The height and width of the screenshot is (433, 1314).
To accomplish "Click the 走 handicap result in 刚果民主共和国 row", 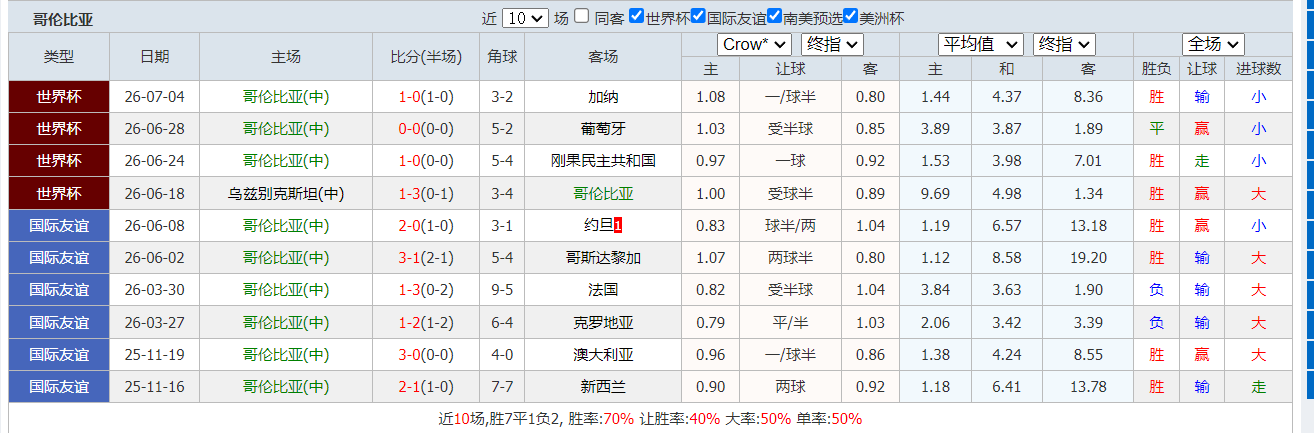I will click(1202, 161).
